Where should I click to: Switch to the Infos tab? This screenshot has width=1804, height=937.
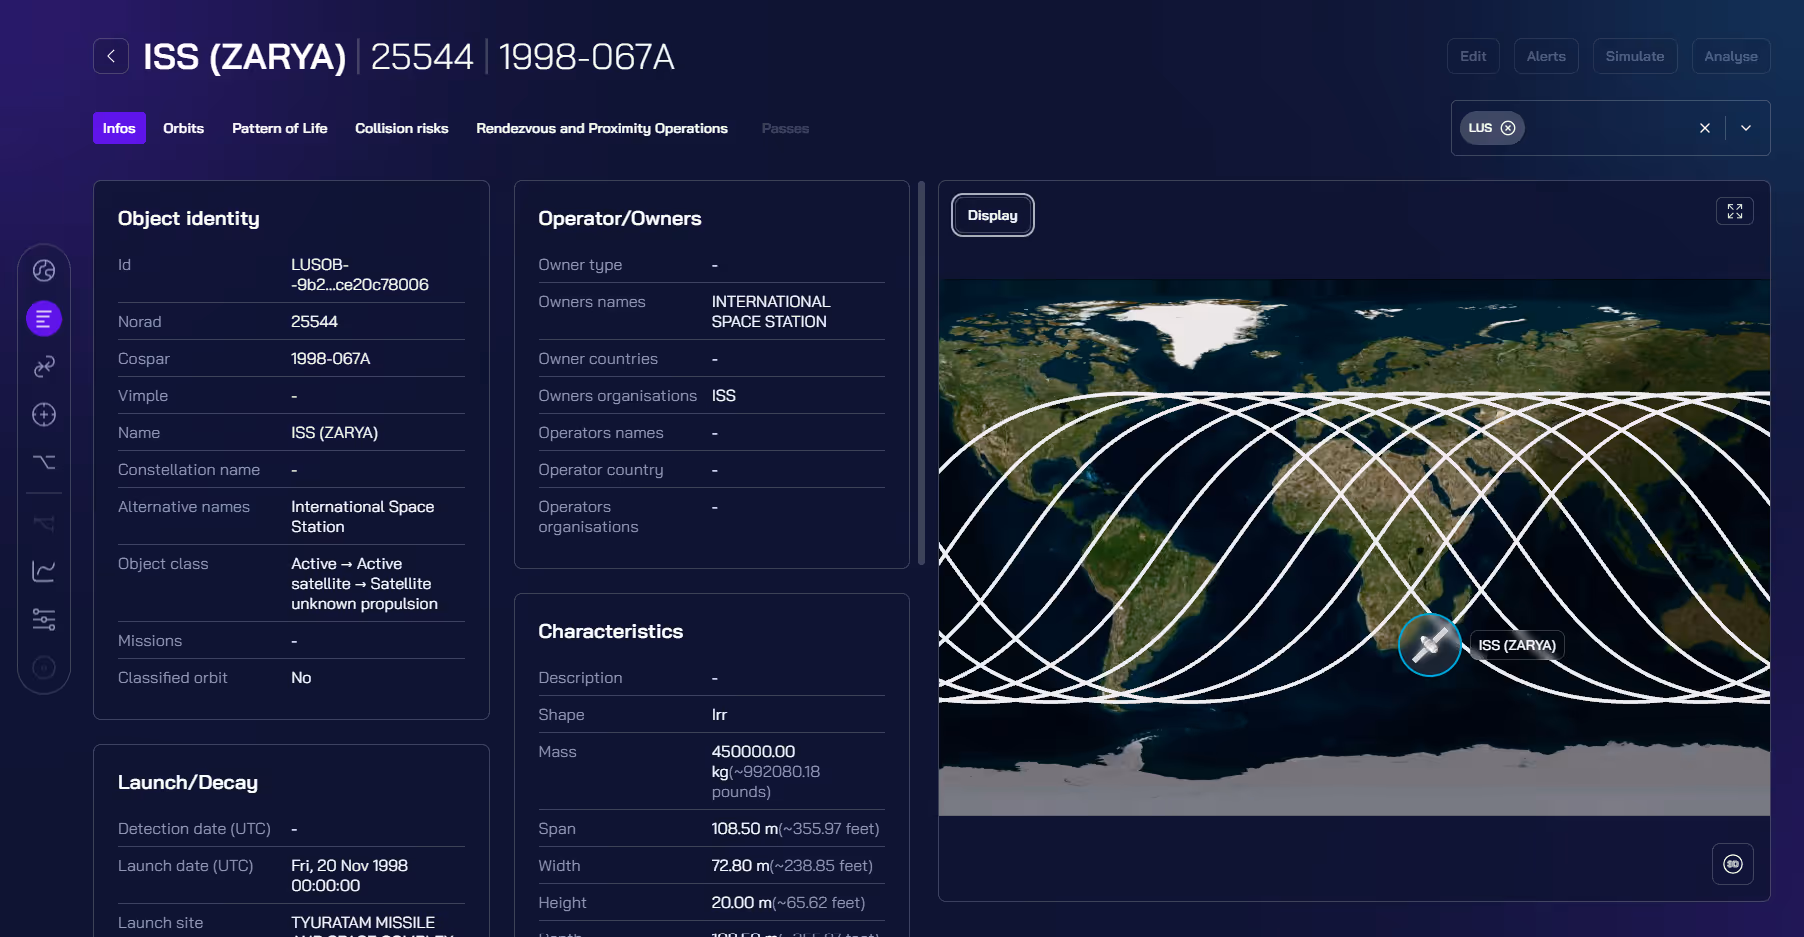(x=119, y=128)
